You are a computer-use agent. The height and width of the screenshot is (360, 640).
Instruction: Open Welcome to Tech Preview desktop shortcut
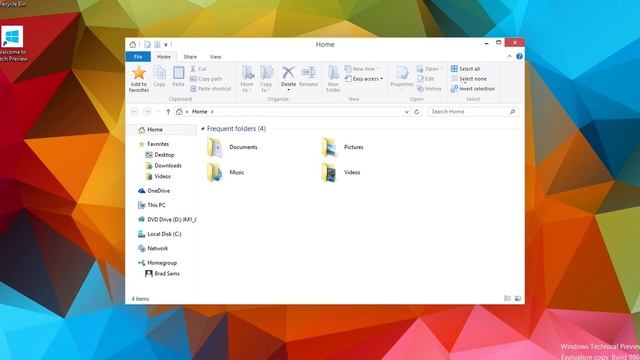[x=13, y=44]
